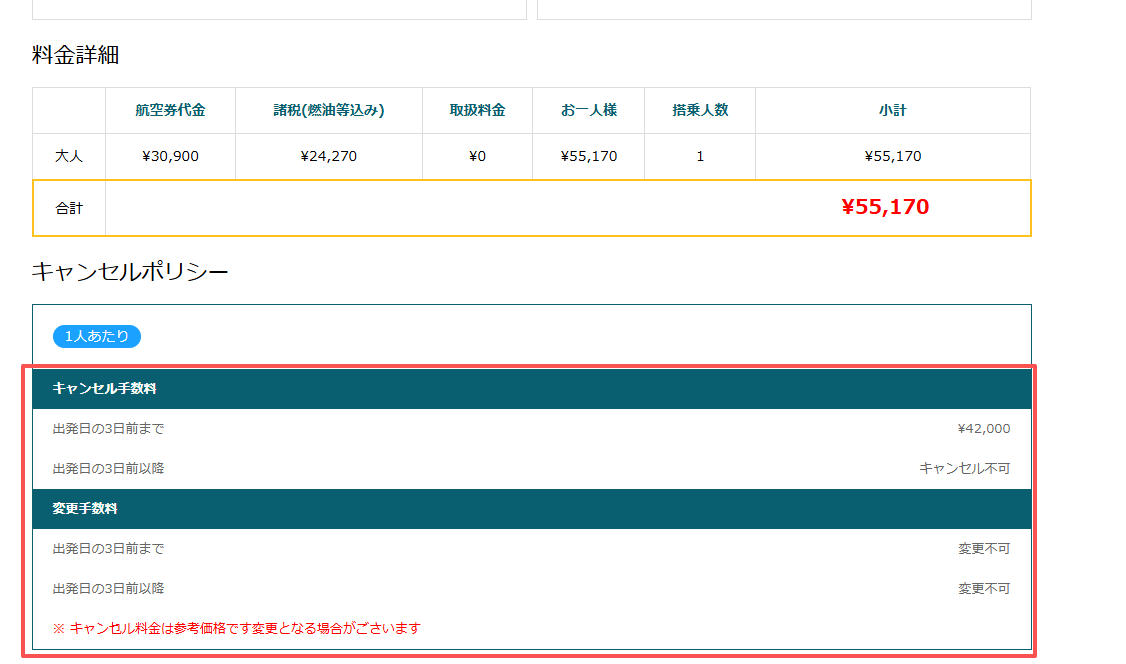The width and height of the screenshot is (1126, 664).
Task: Click the 小計 column header
Action: coord(892,110)
